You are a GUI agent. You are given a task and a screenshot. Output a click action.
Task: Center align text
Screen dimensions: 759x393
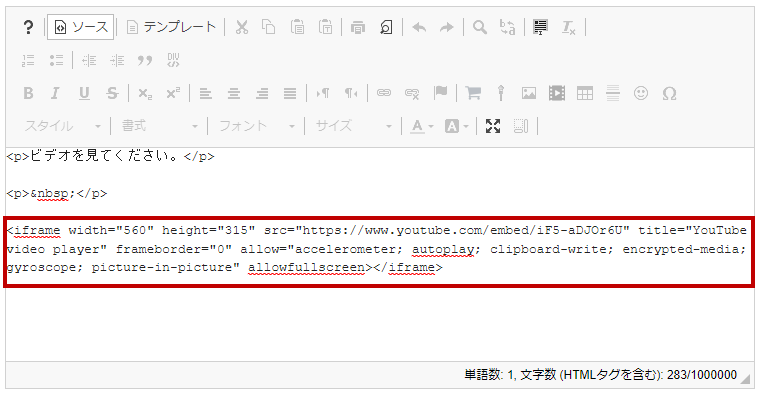coord(234,93)
